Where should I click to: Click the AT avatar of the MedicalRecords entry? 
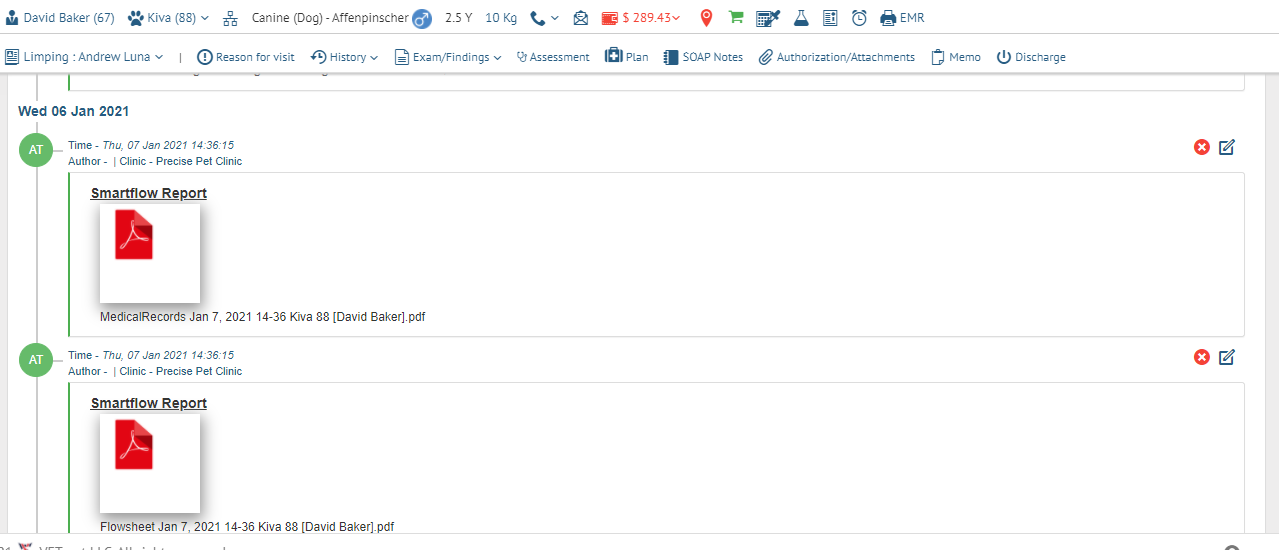36,150
